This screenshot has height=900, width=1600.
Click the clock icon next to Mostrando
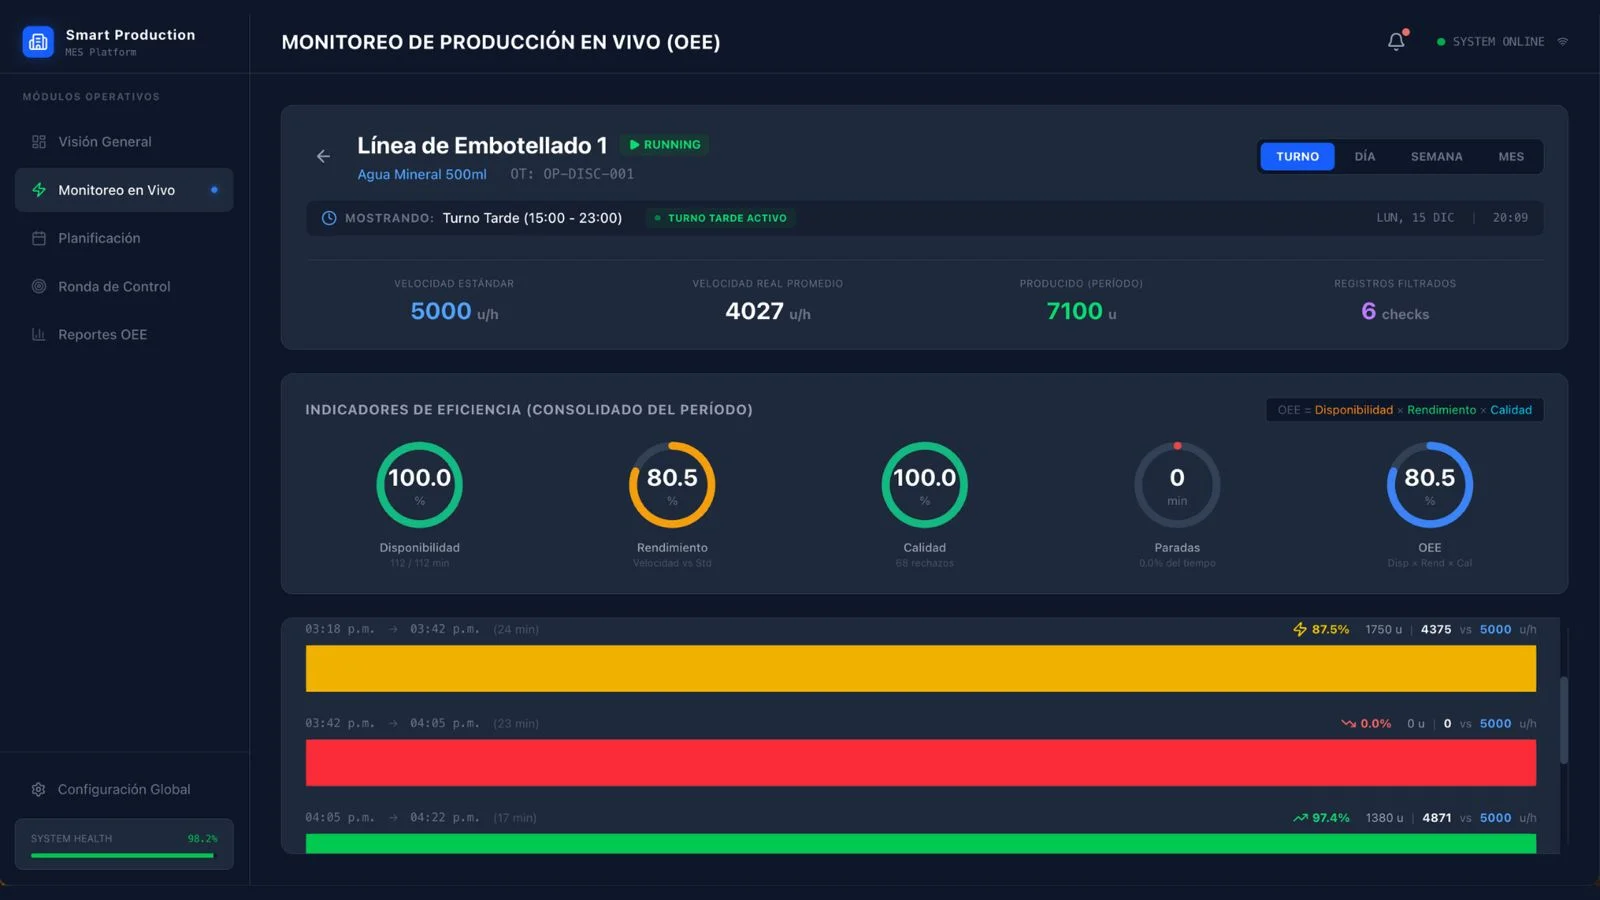click(329, 218)
